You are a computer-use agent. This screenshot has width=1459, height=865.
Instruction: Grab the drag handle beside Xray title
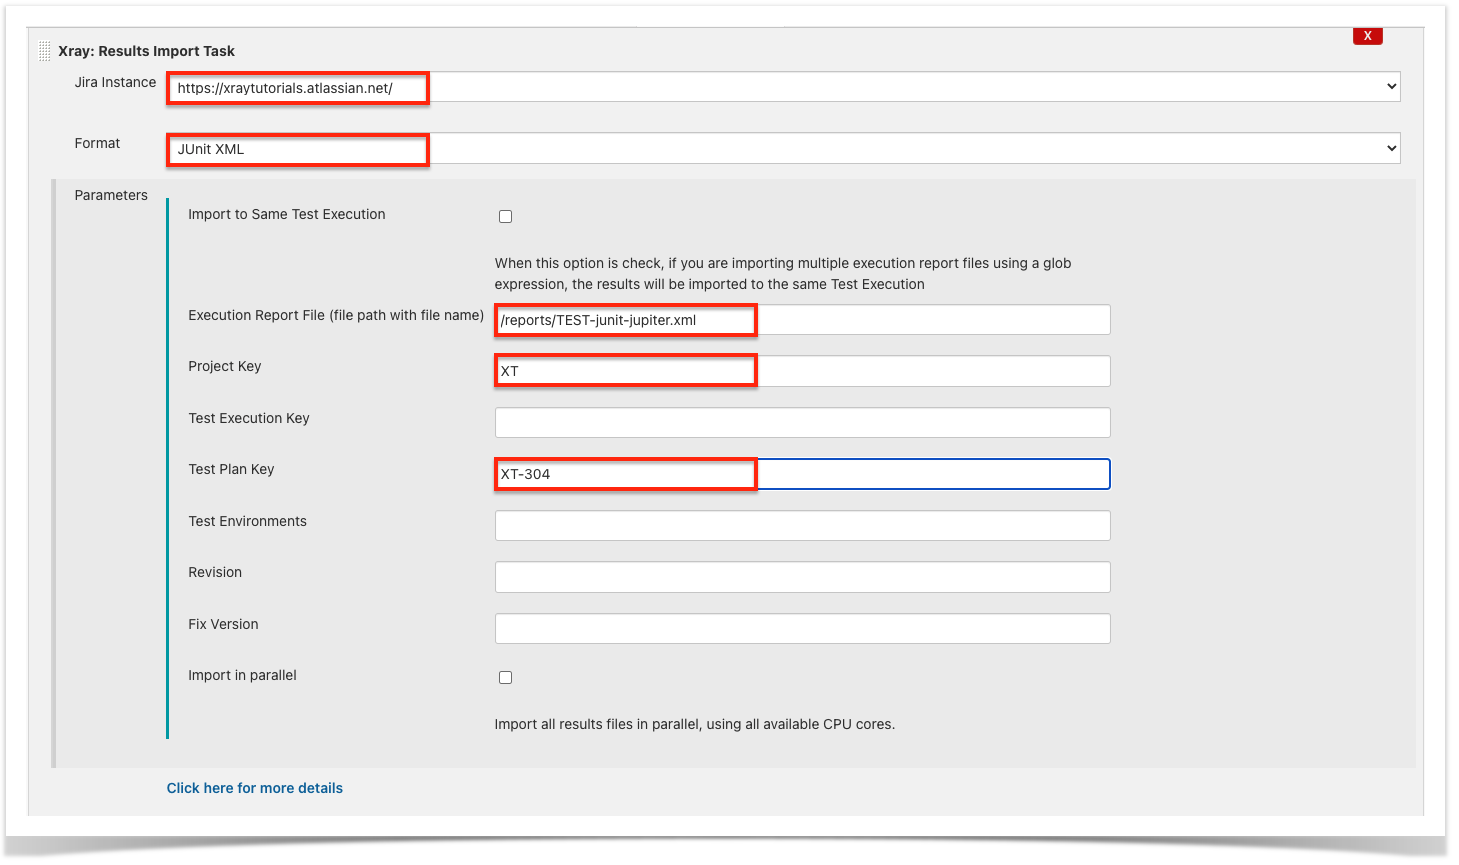pos(44,51)
